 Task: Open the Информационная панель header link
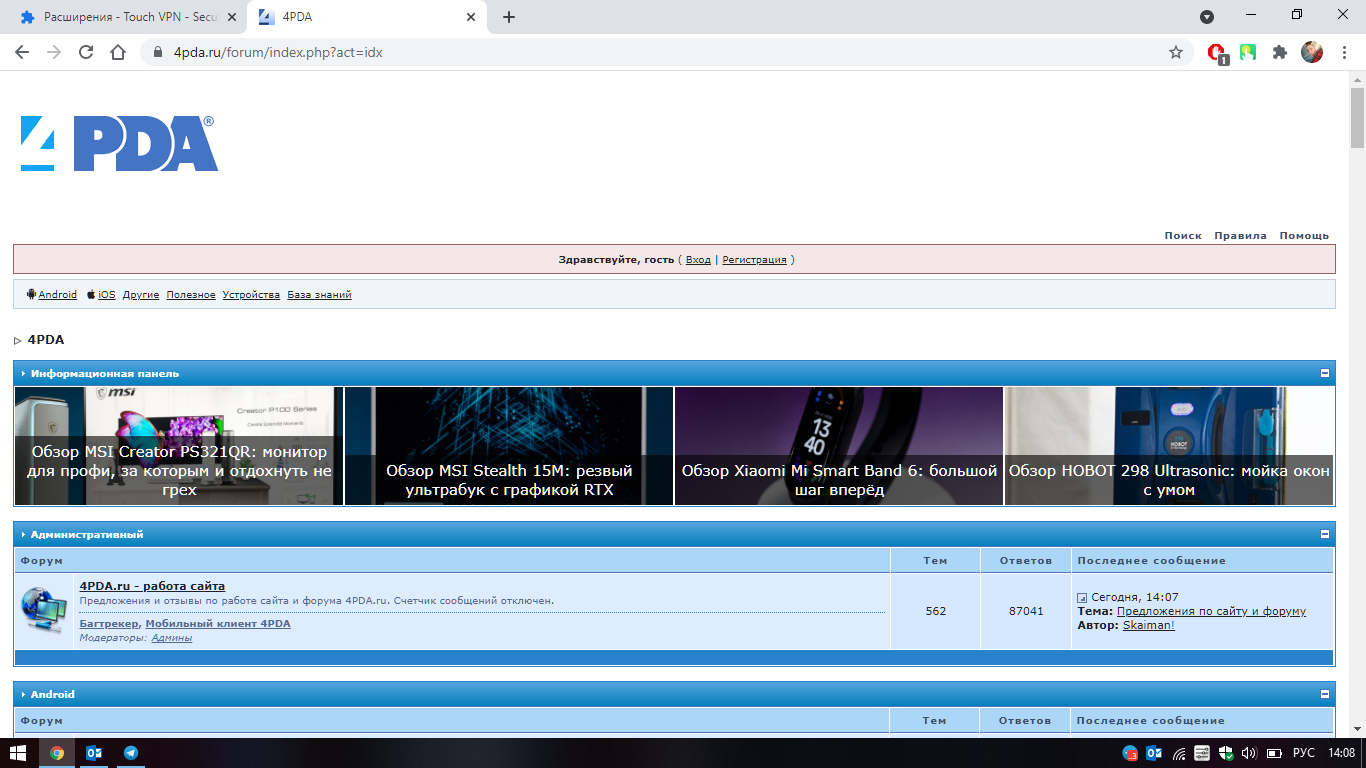pyautogui.click(x=105, y=374)
